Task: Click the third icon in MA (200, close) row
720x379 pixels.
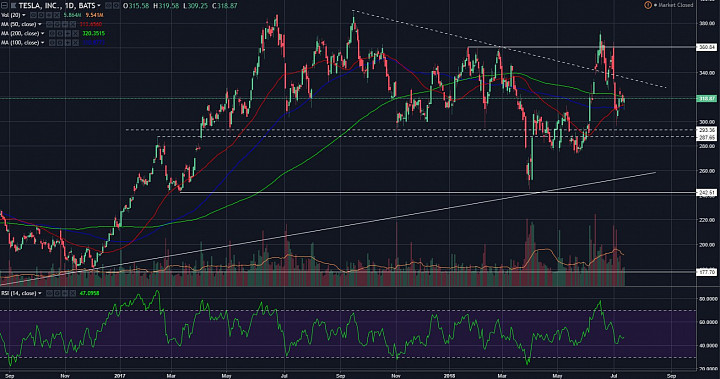Action: tap(68, 34)
